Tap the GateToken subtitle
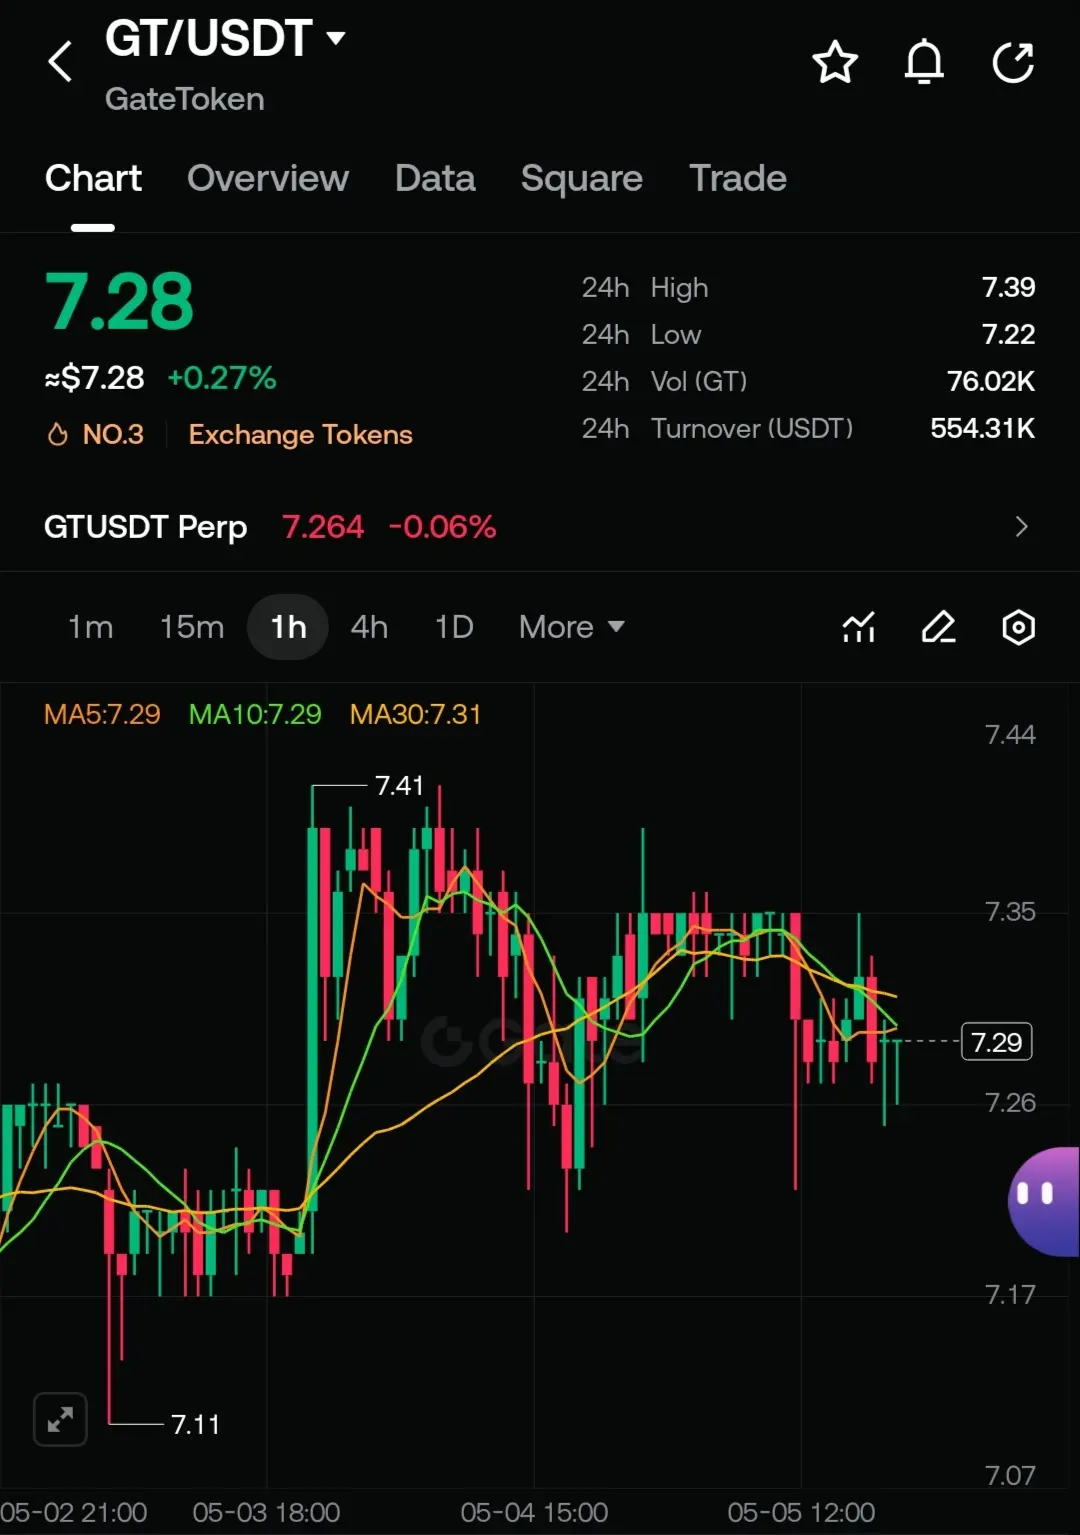This screenshot has height=1535, width=1080. pyautogui.click(x=185, y=99)
